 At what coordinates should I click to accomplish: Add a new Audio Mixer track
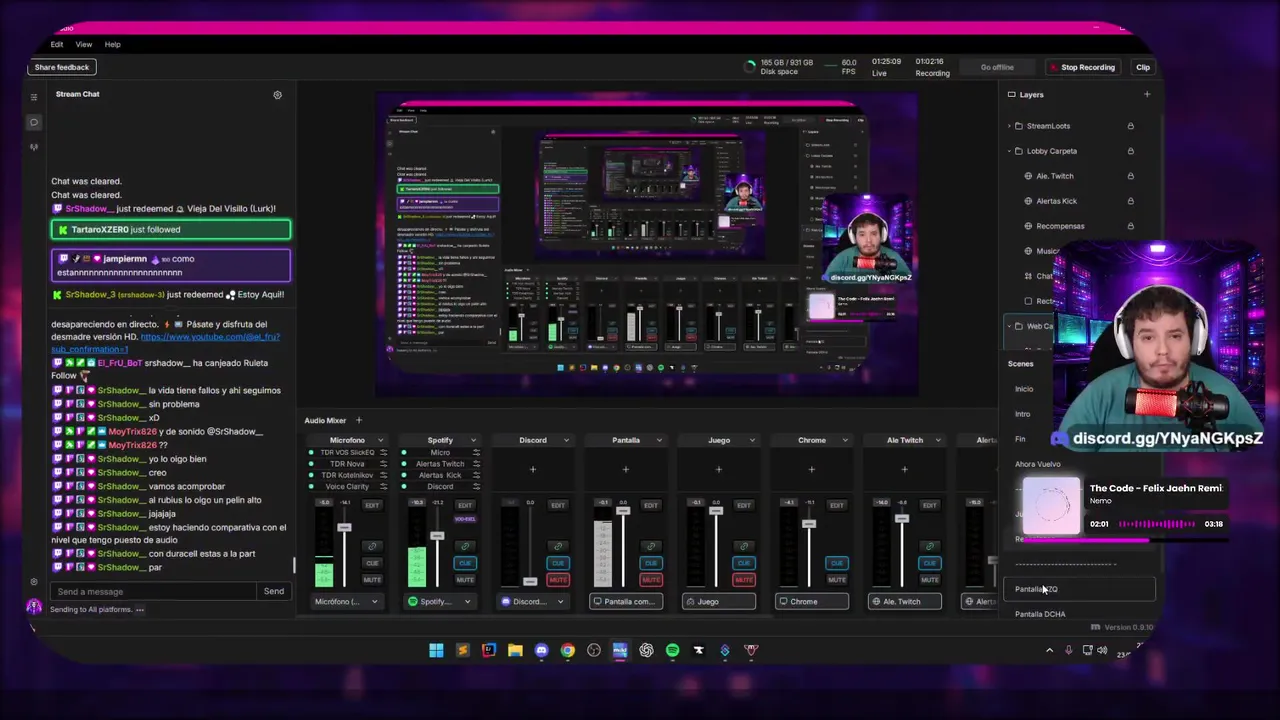[358, 421]
